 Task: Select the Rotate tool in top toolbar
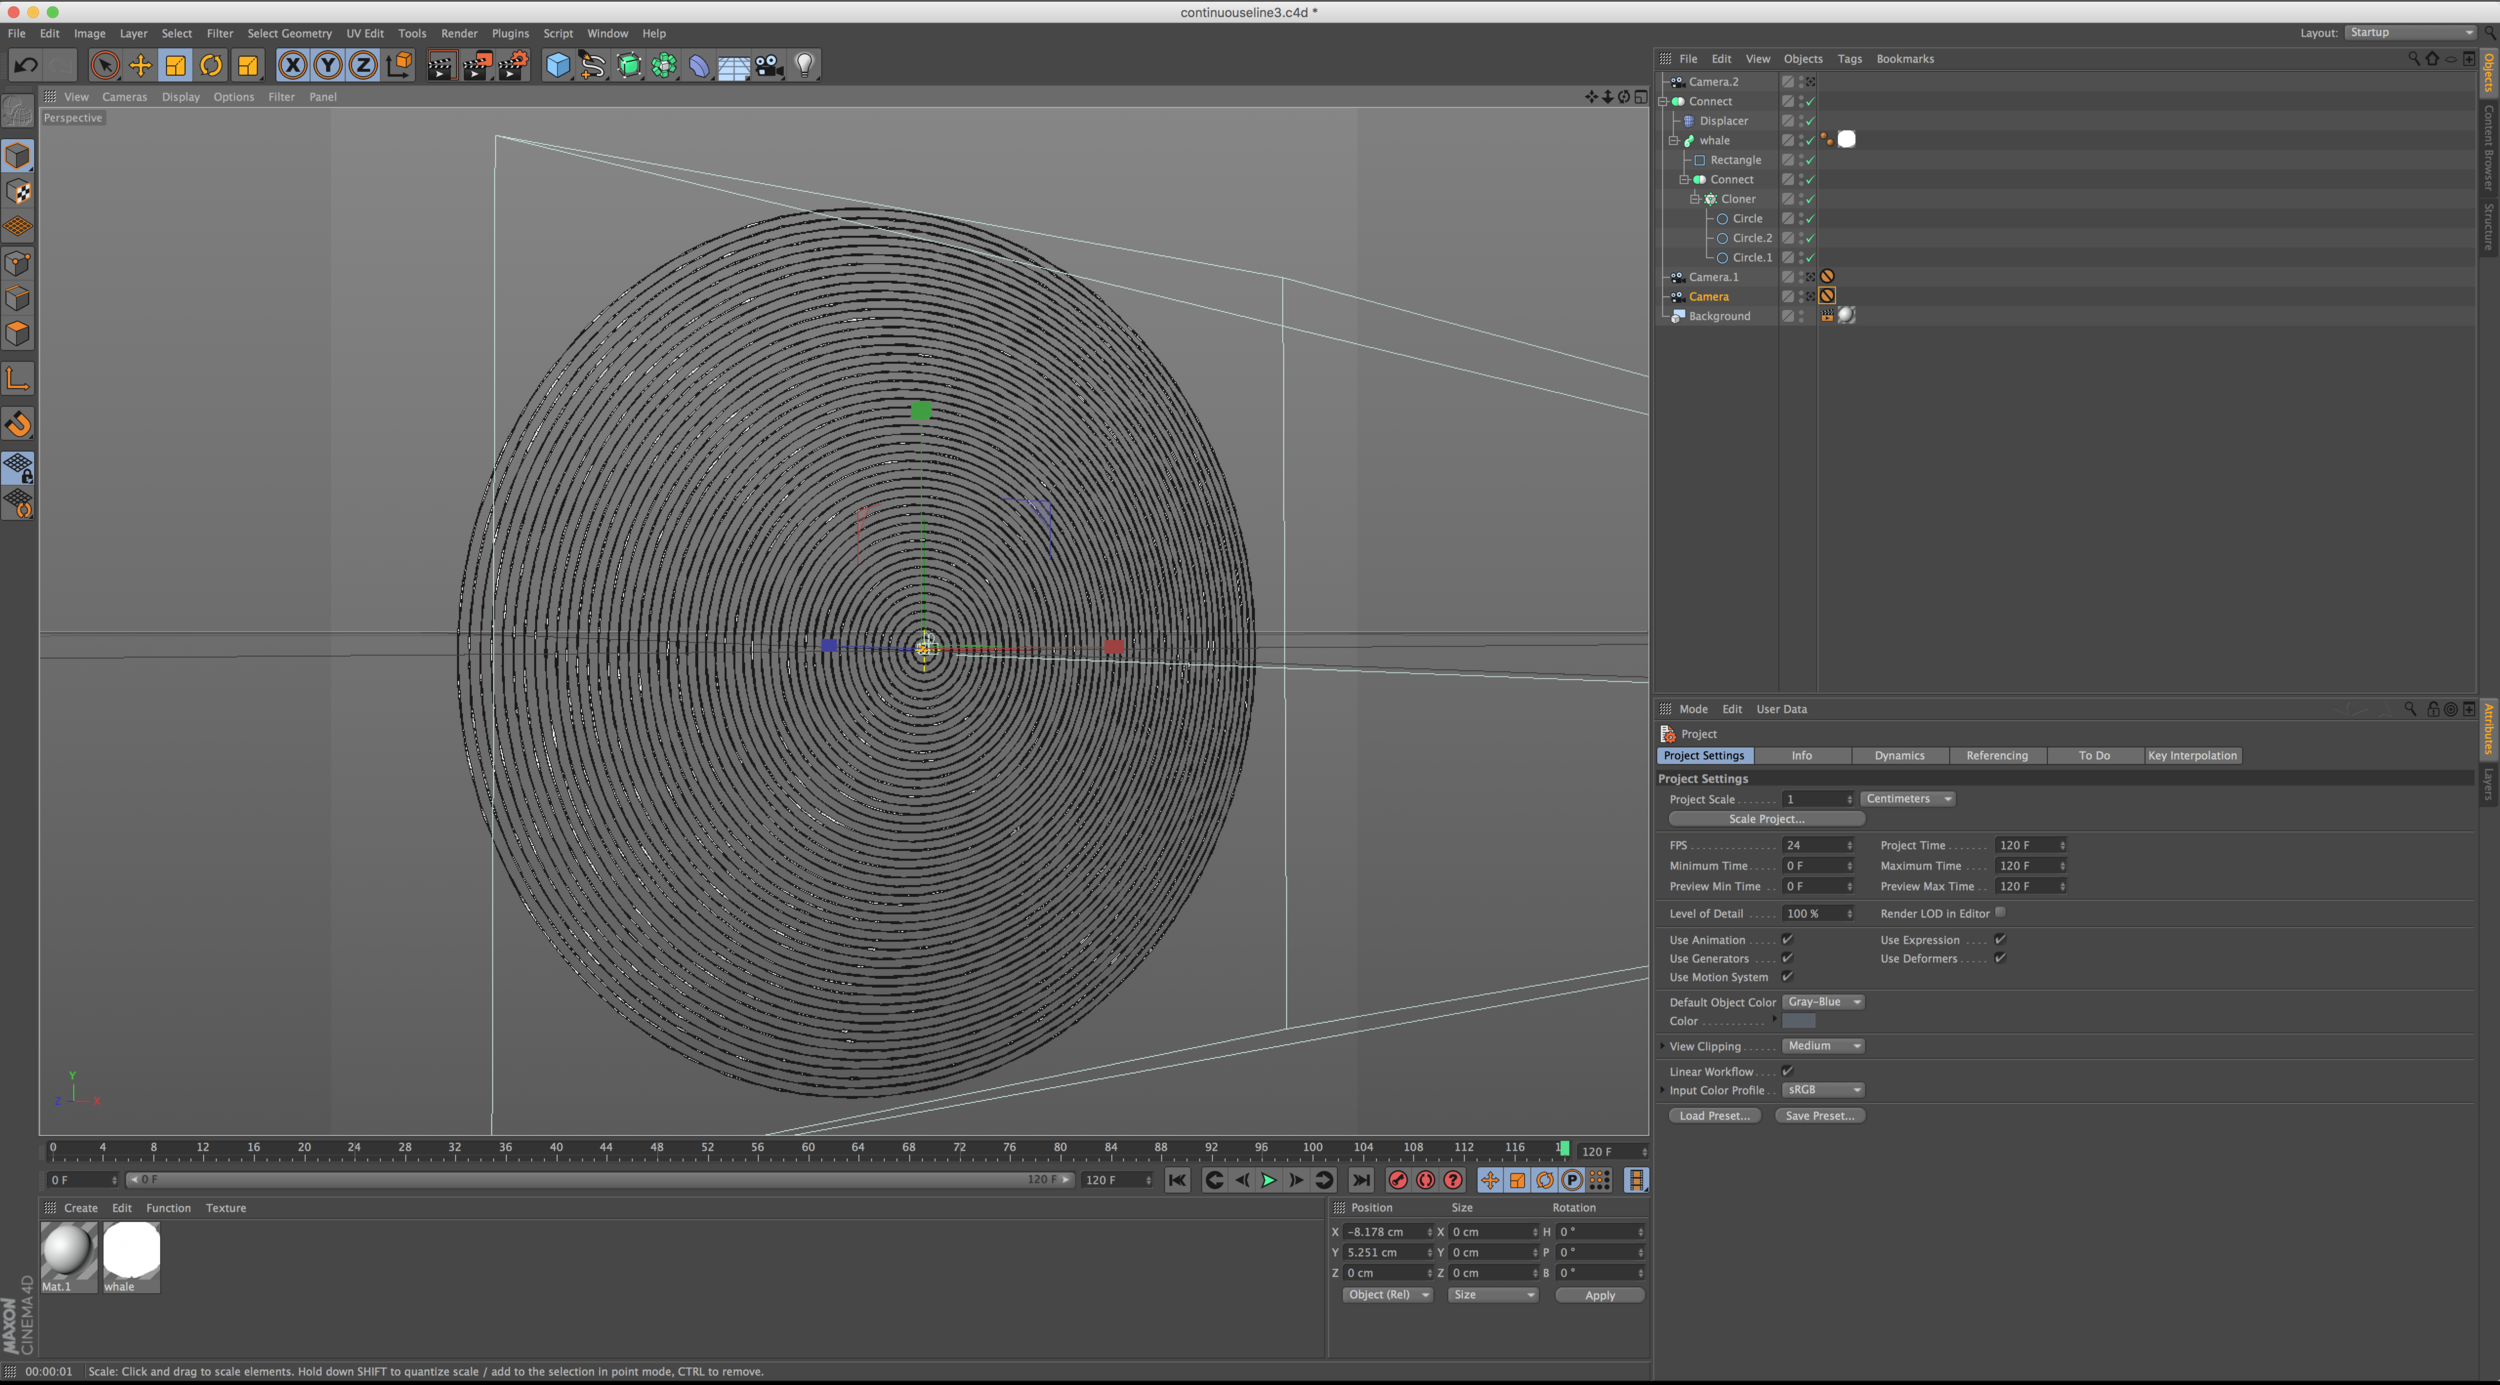pos(211,66)
